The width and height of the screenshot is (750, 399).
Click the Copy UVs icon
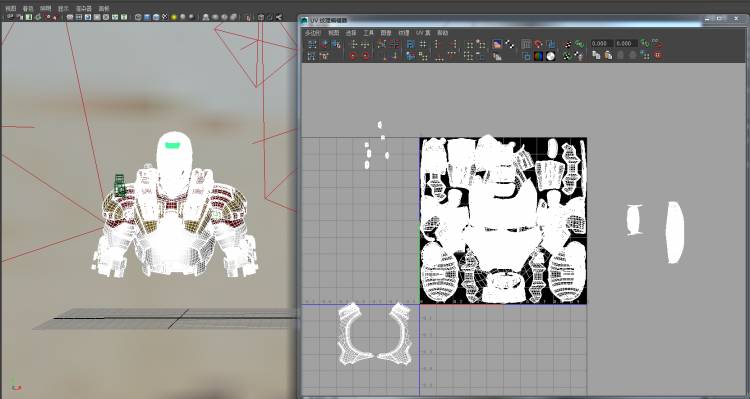click(x=596, y=55)
